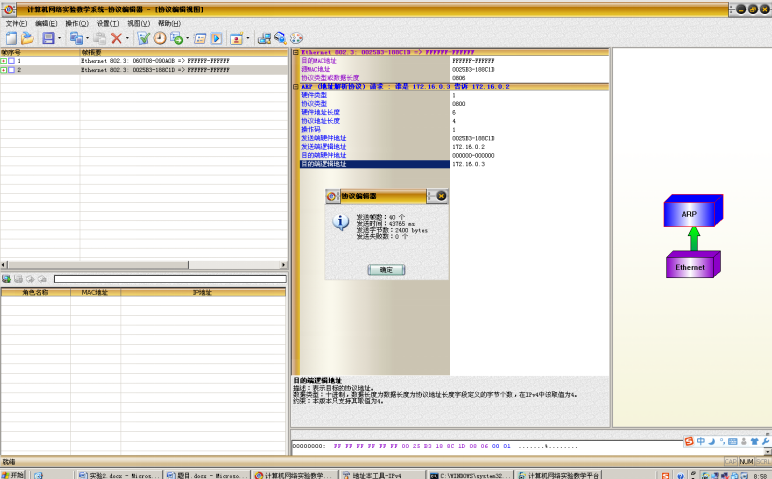Click the contact card toolbar icon
Screen dimensions: 772x479
[x=236, y=38]
